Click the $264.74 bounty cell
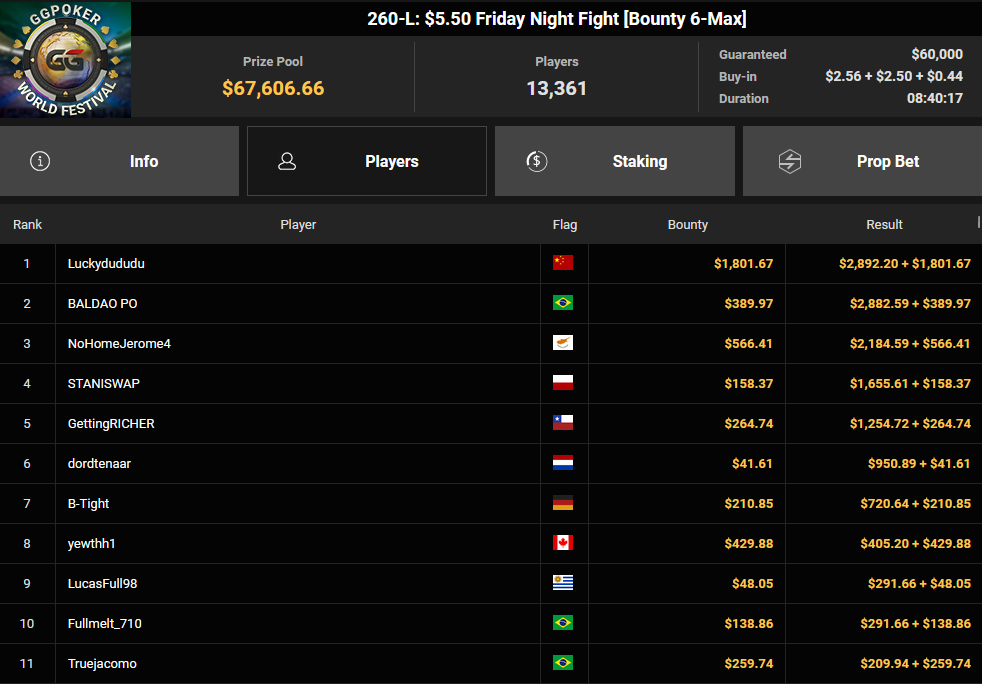Image resolution: width=982 pixels, height=684 pixels. (x=686, y=423)
